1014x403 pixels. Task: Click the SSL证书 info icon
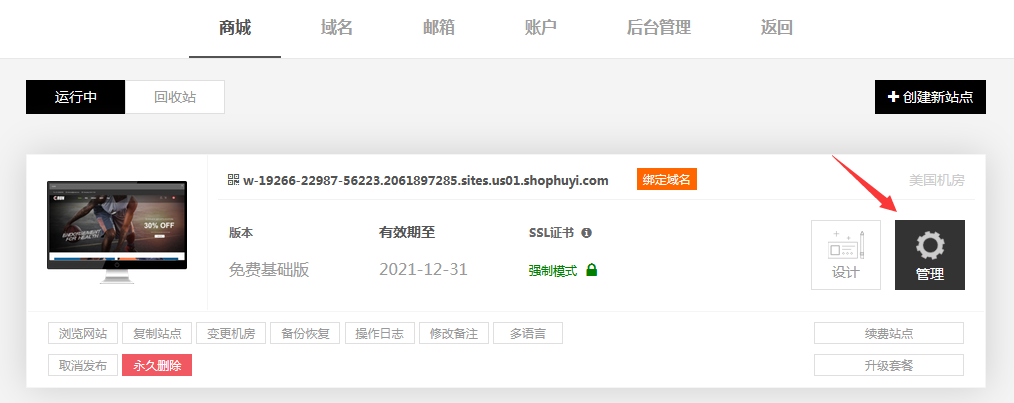pyautogui.click(x=586, y=233)
